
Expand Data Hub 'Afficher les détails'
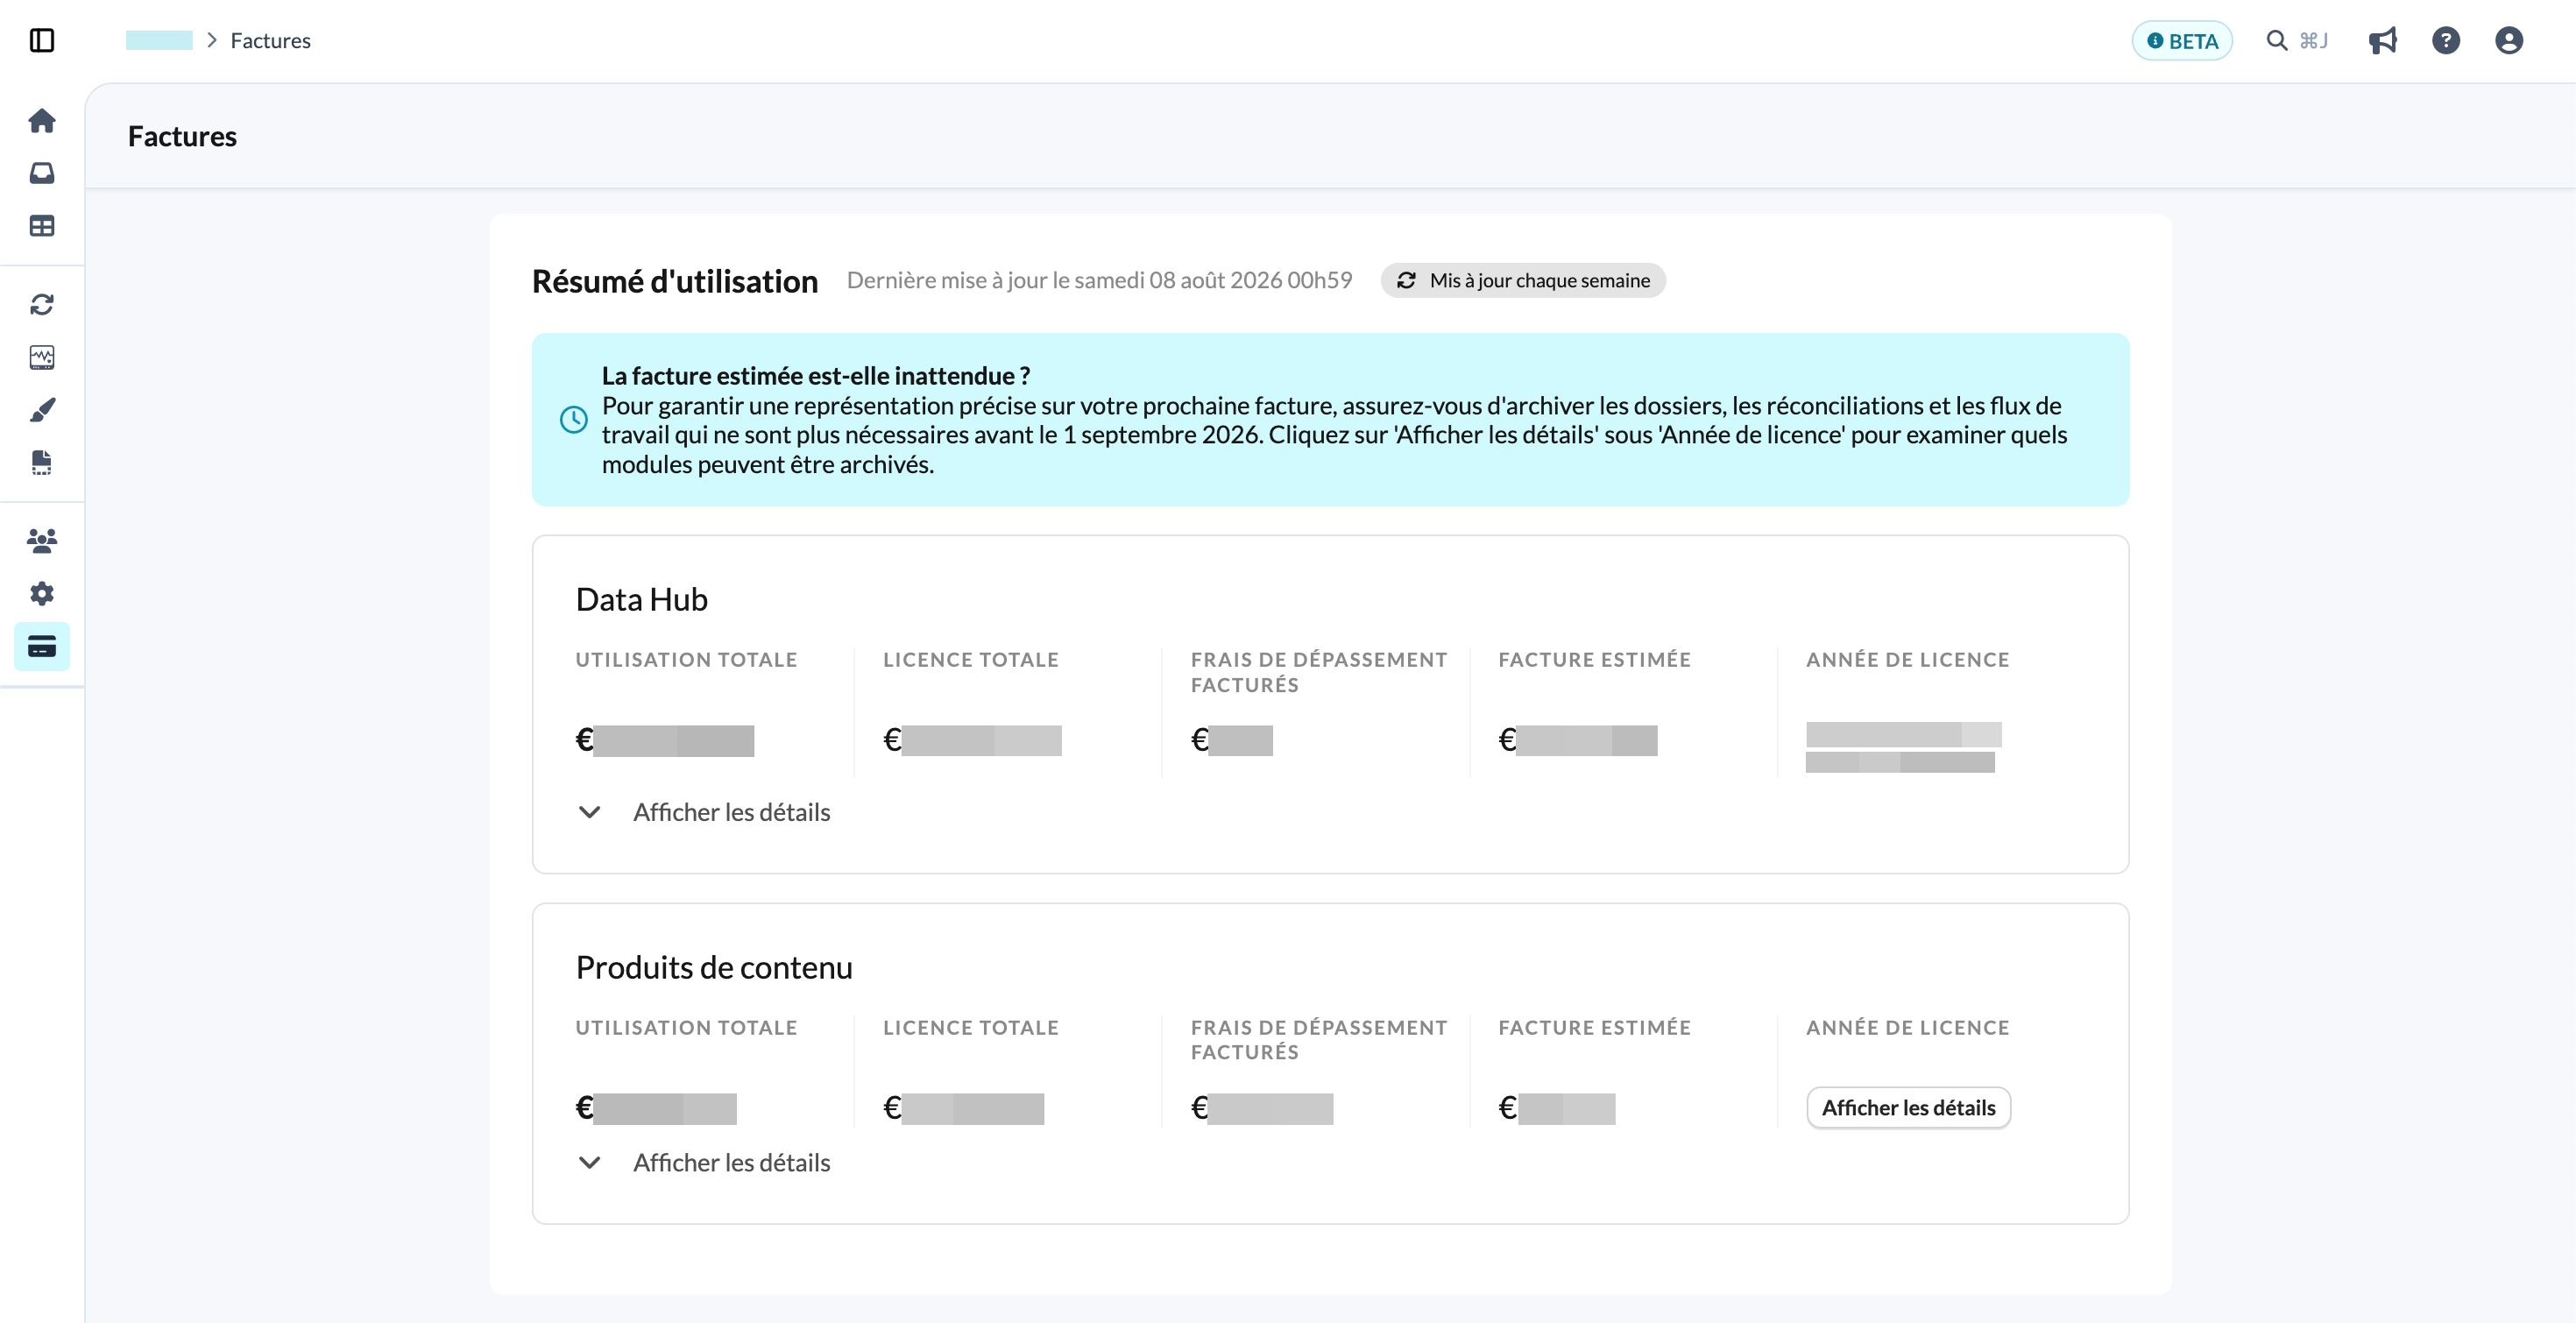click(x=704, y=812)
